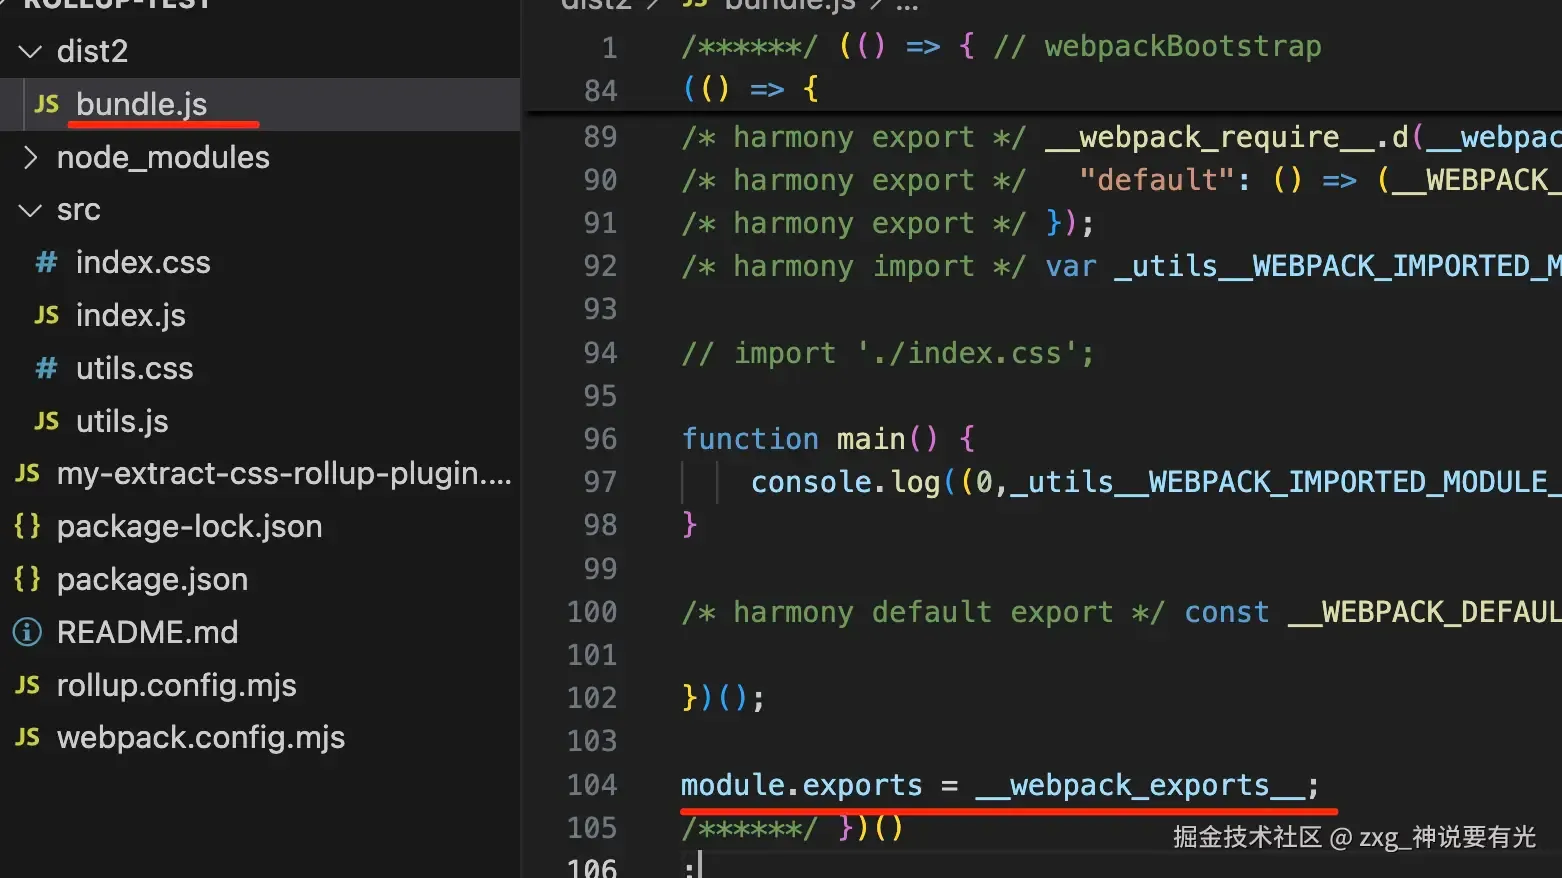Click the hash icon beside utils.css
The width and height of the screenshot is (1562, 878).
click(x=46, y=368)
